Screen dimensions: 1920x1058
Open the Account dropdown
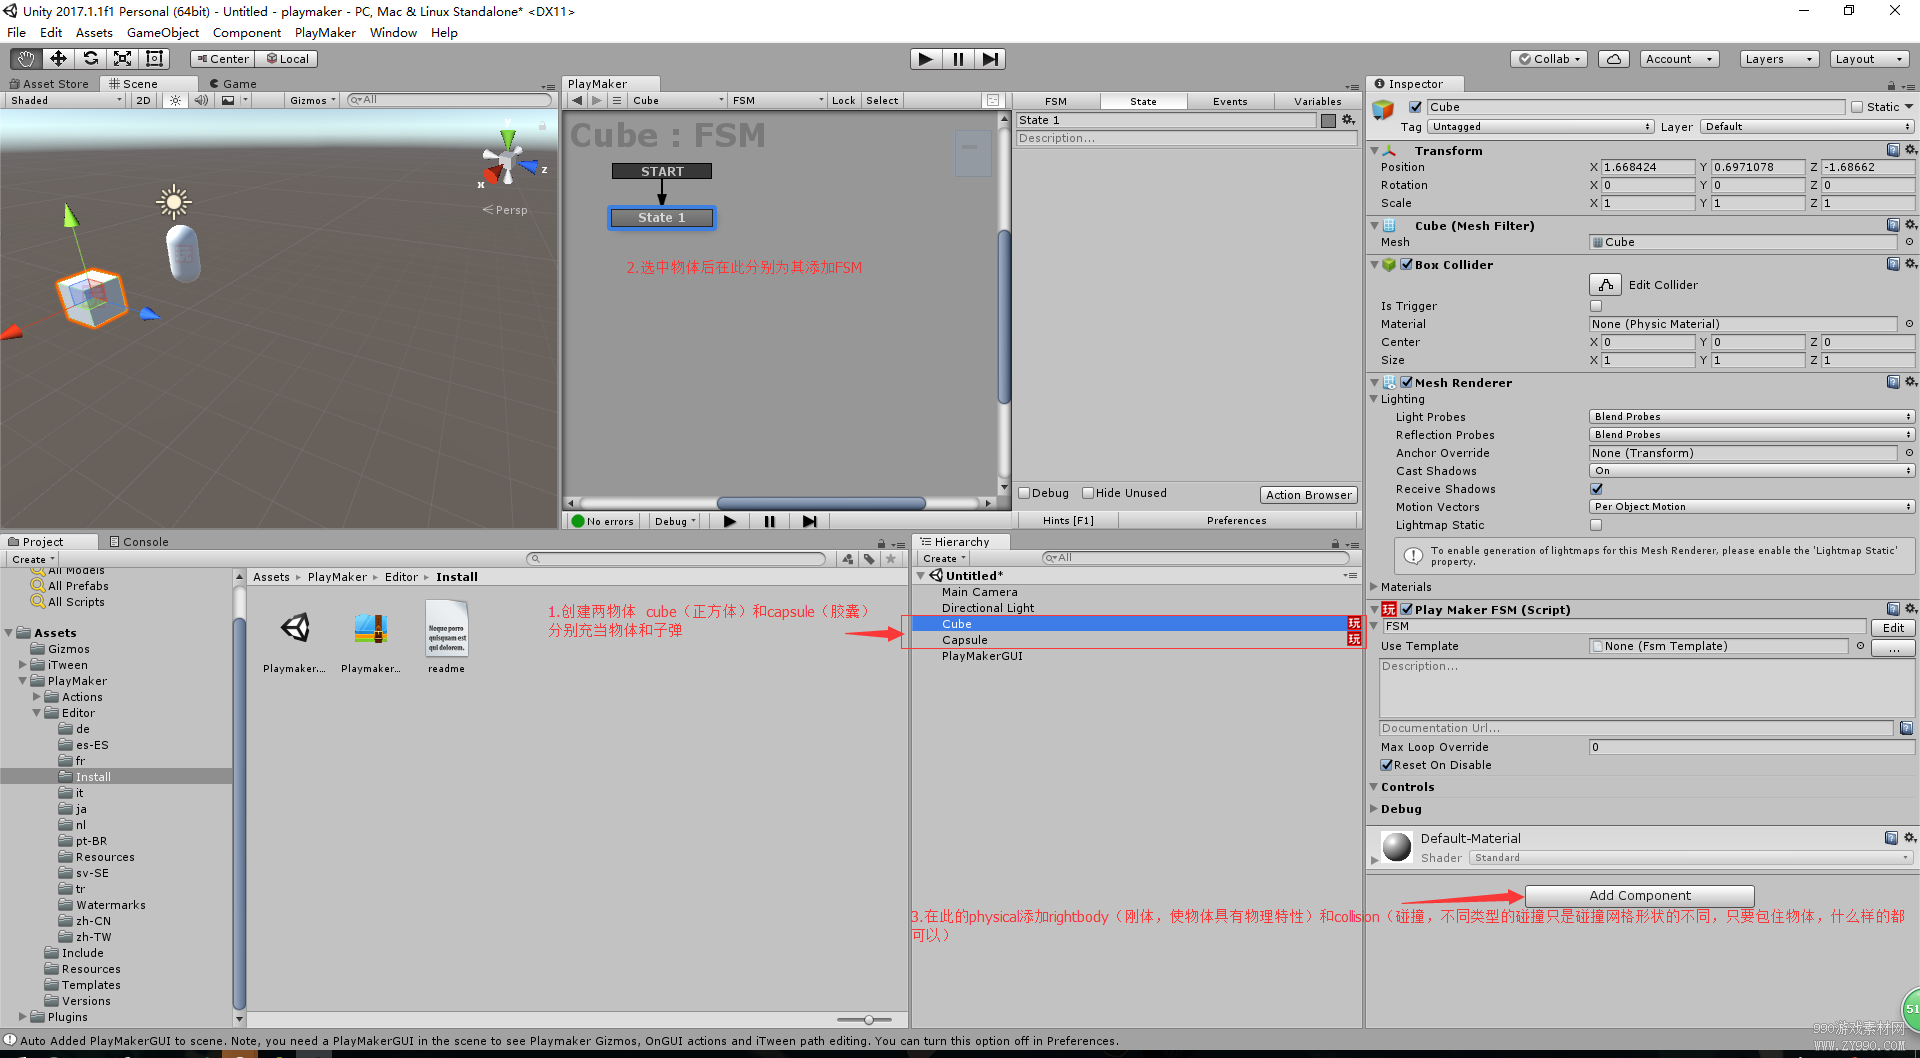point(1679,59)
